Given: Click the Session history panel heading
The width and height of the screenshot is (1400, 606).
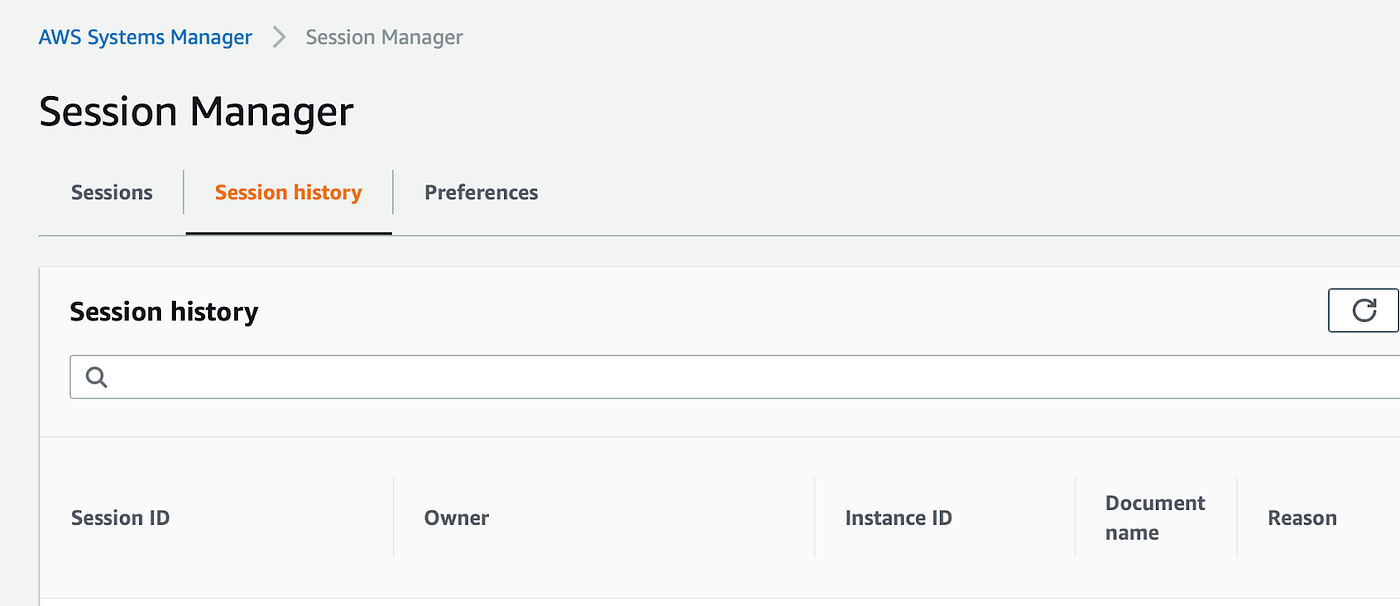Looking at the screenshot, I should point(164,312).
